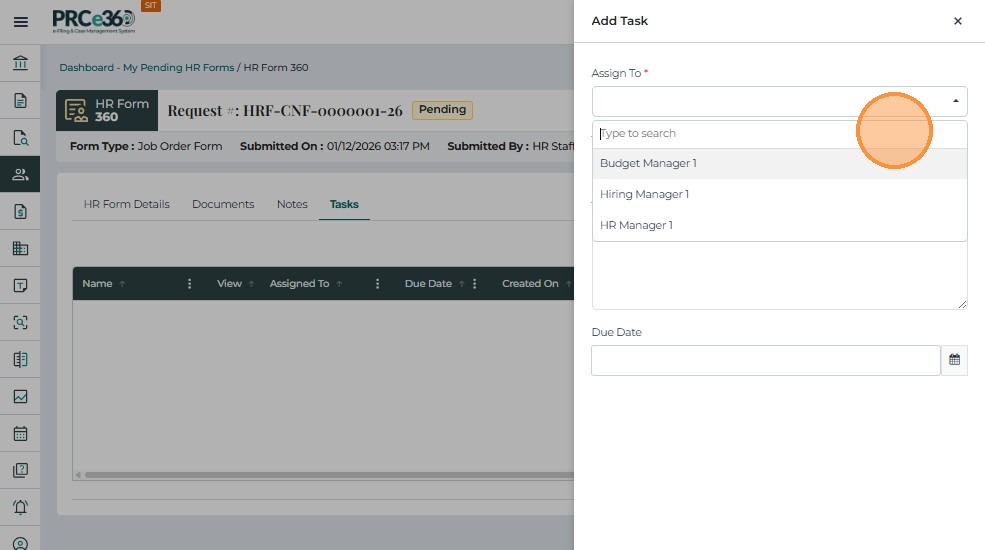985x550 pixels.
Task: Open the document search sidebar icon
Action: pos(20,138)
